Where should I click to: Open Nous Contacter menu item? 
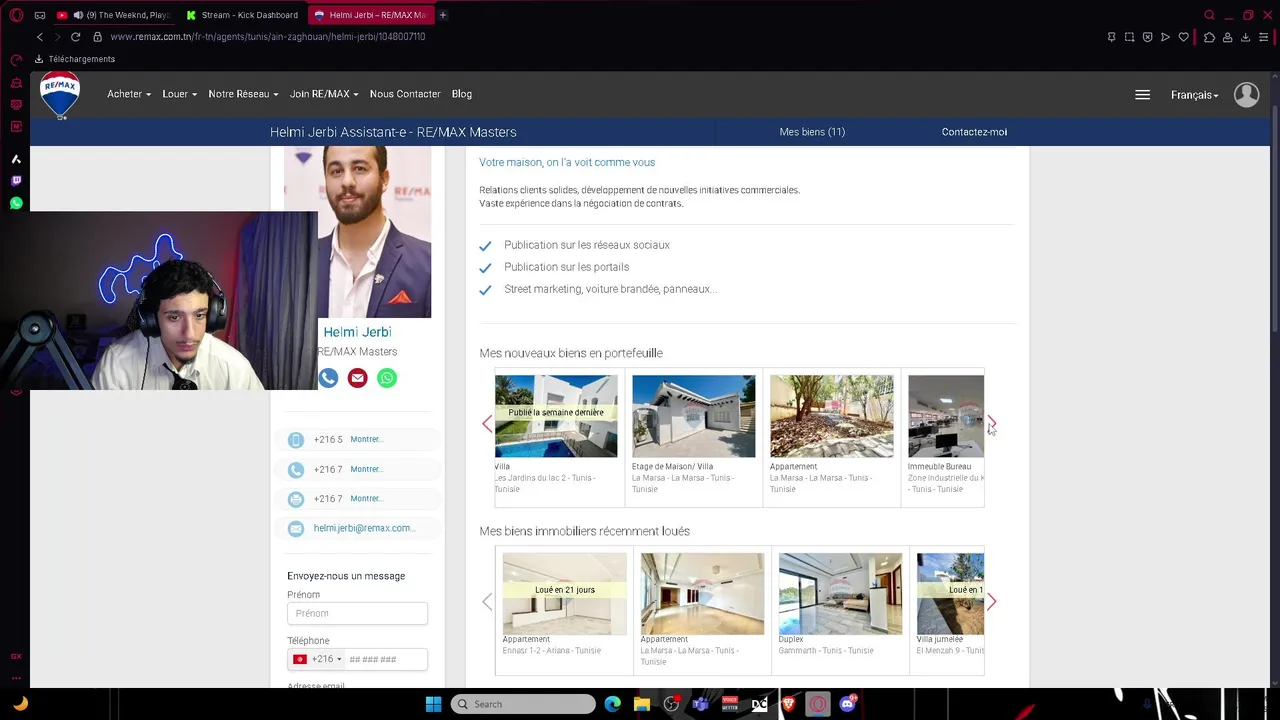405,94
